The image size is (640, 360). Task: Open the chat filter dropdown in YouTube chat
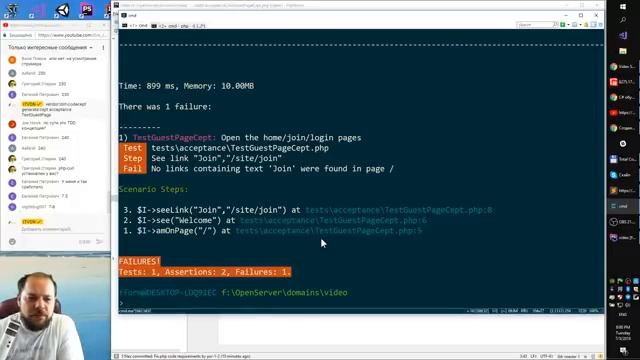point(51,47)
